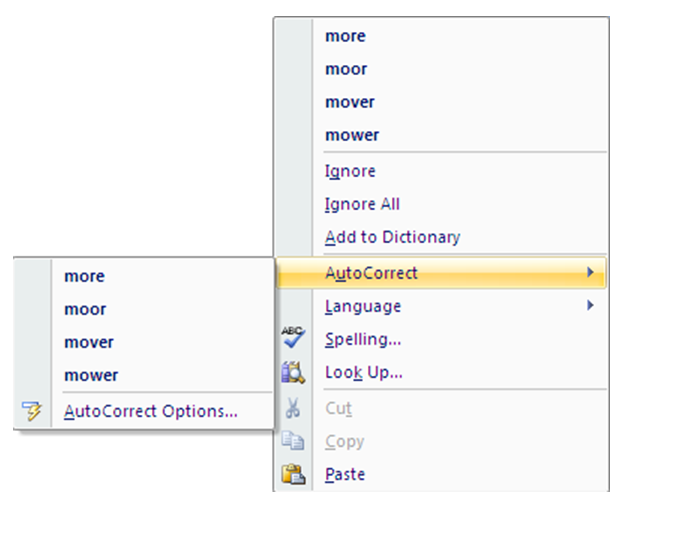Select "more" suggestion in main context menu
Viewport: 692px width, 542px height.
pyautogui.click(x=345, y=36)
